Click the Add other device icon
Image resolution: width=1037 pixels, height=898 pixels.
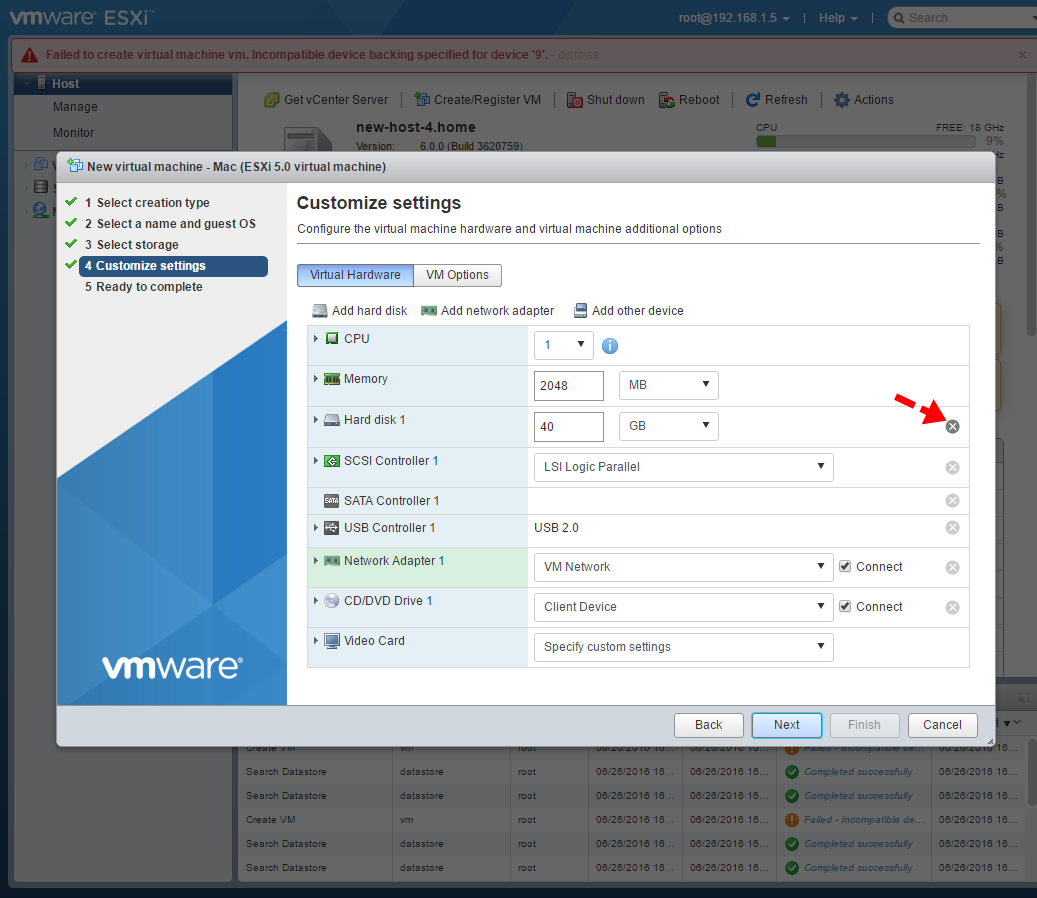[581, 311]
